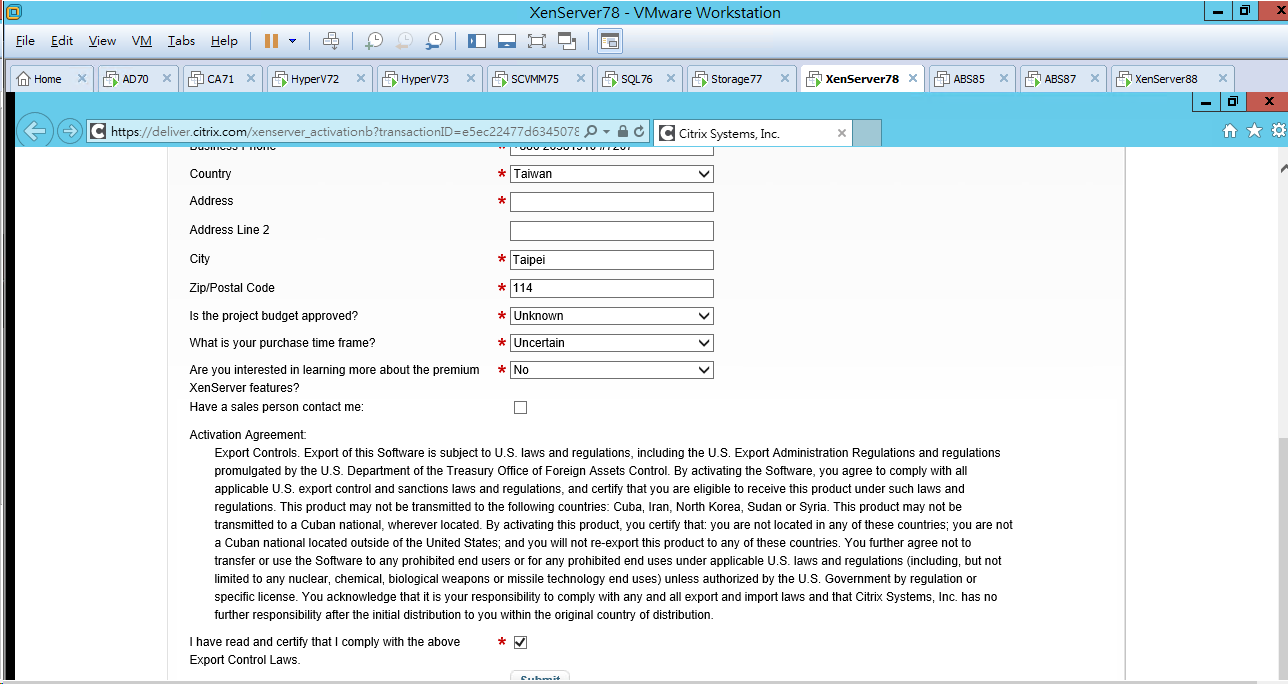Click the Address Line 2 input field
The image size is (1288, 684).
pyautogui.click(x=612, y=231)
